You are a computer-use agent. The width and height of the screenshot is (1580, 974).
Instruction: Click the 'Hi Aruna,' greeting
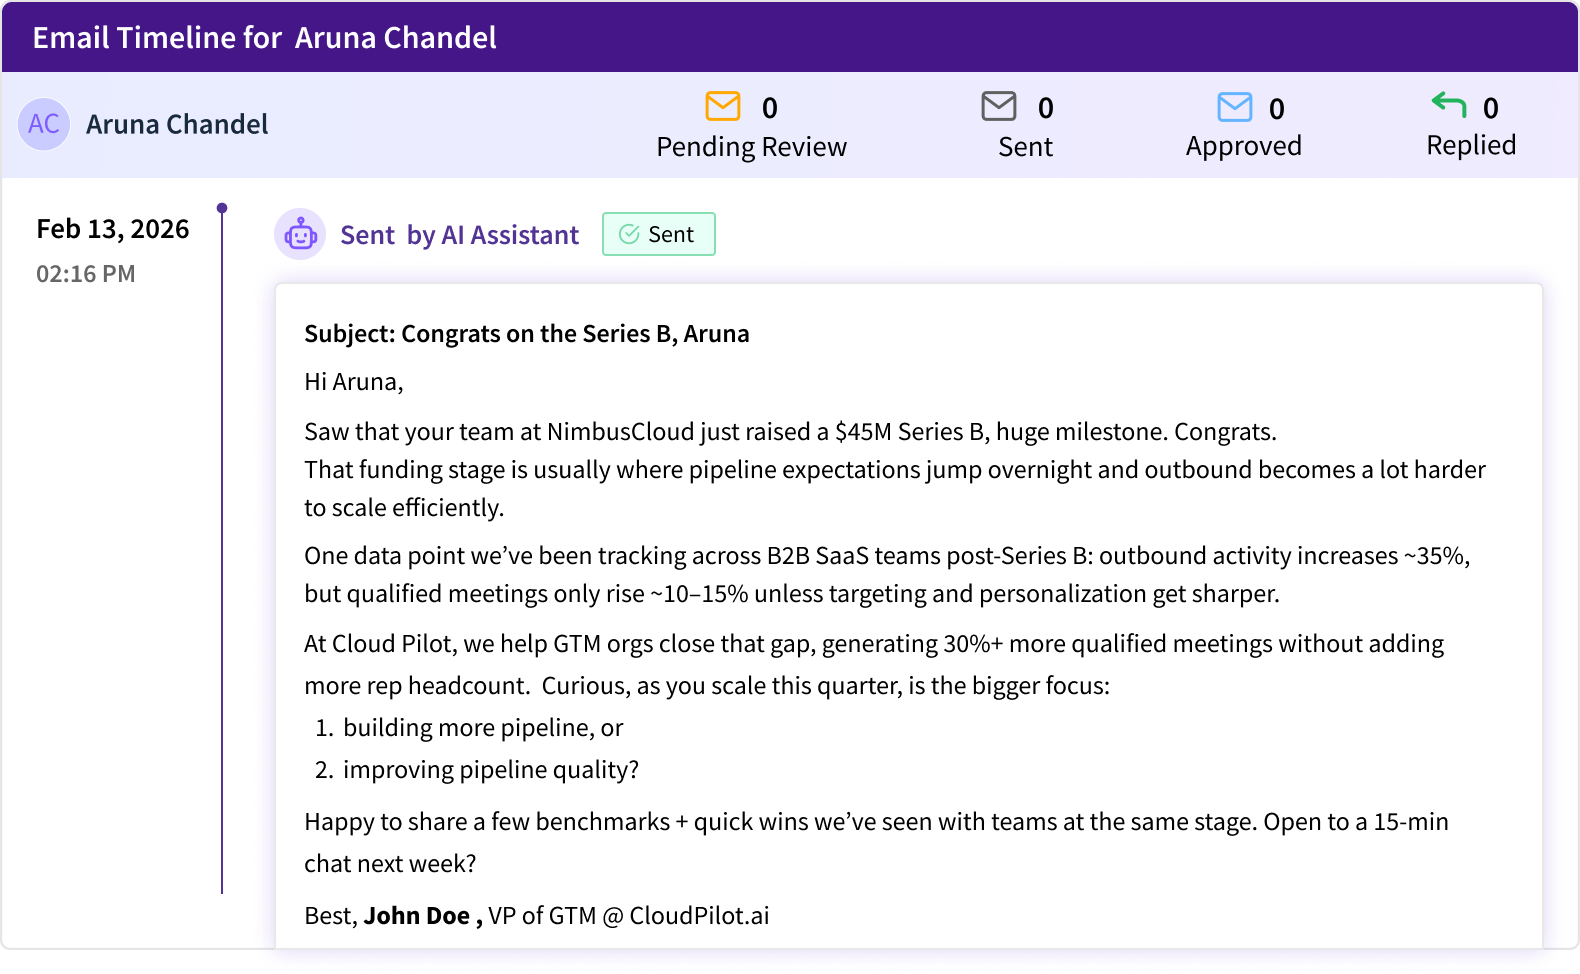354,382
